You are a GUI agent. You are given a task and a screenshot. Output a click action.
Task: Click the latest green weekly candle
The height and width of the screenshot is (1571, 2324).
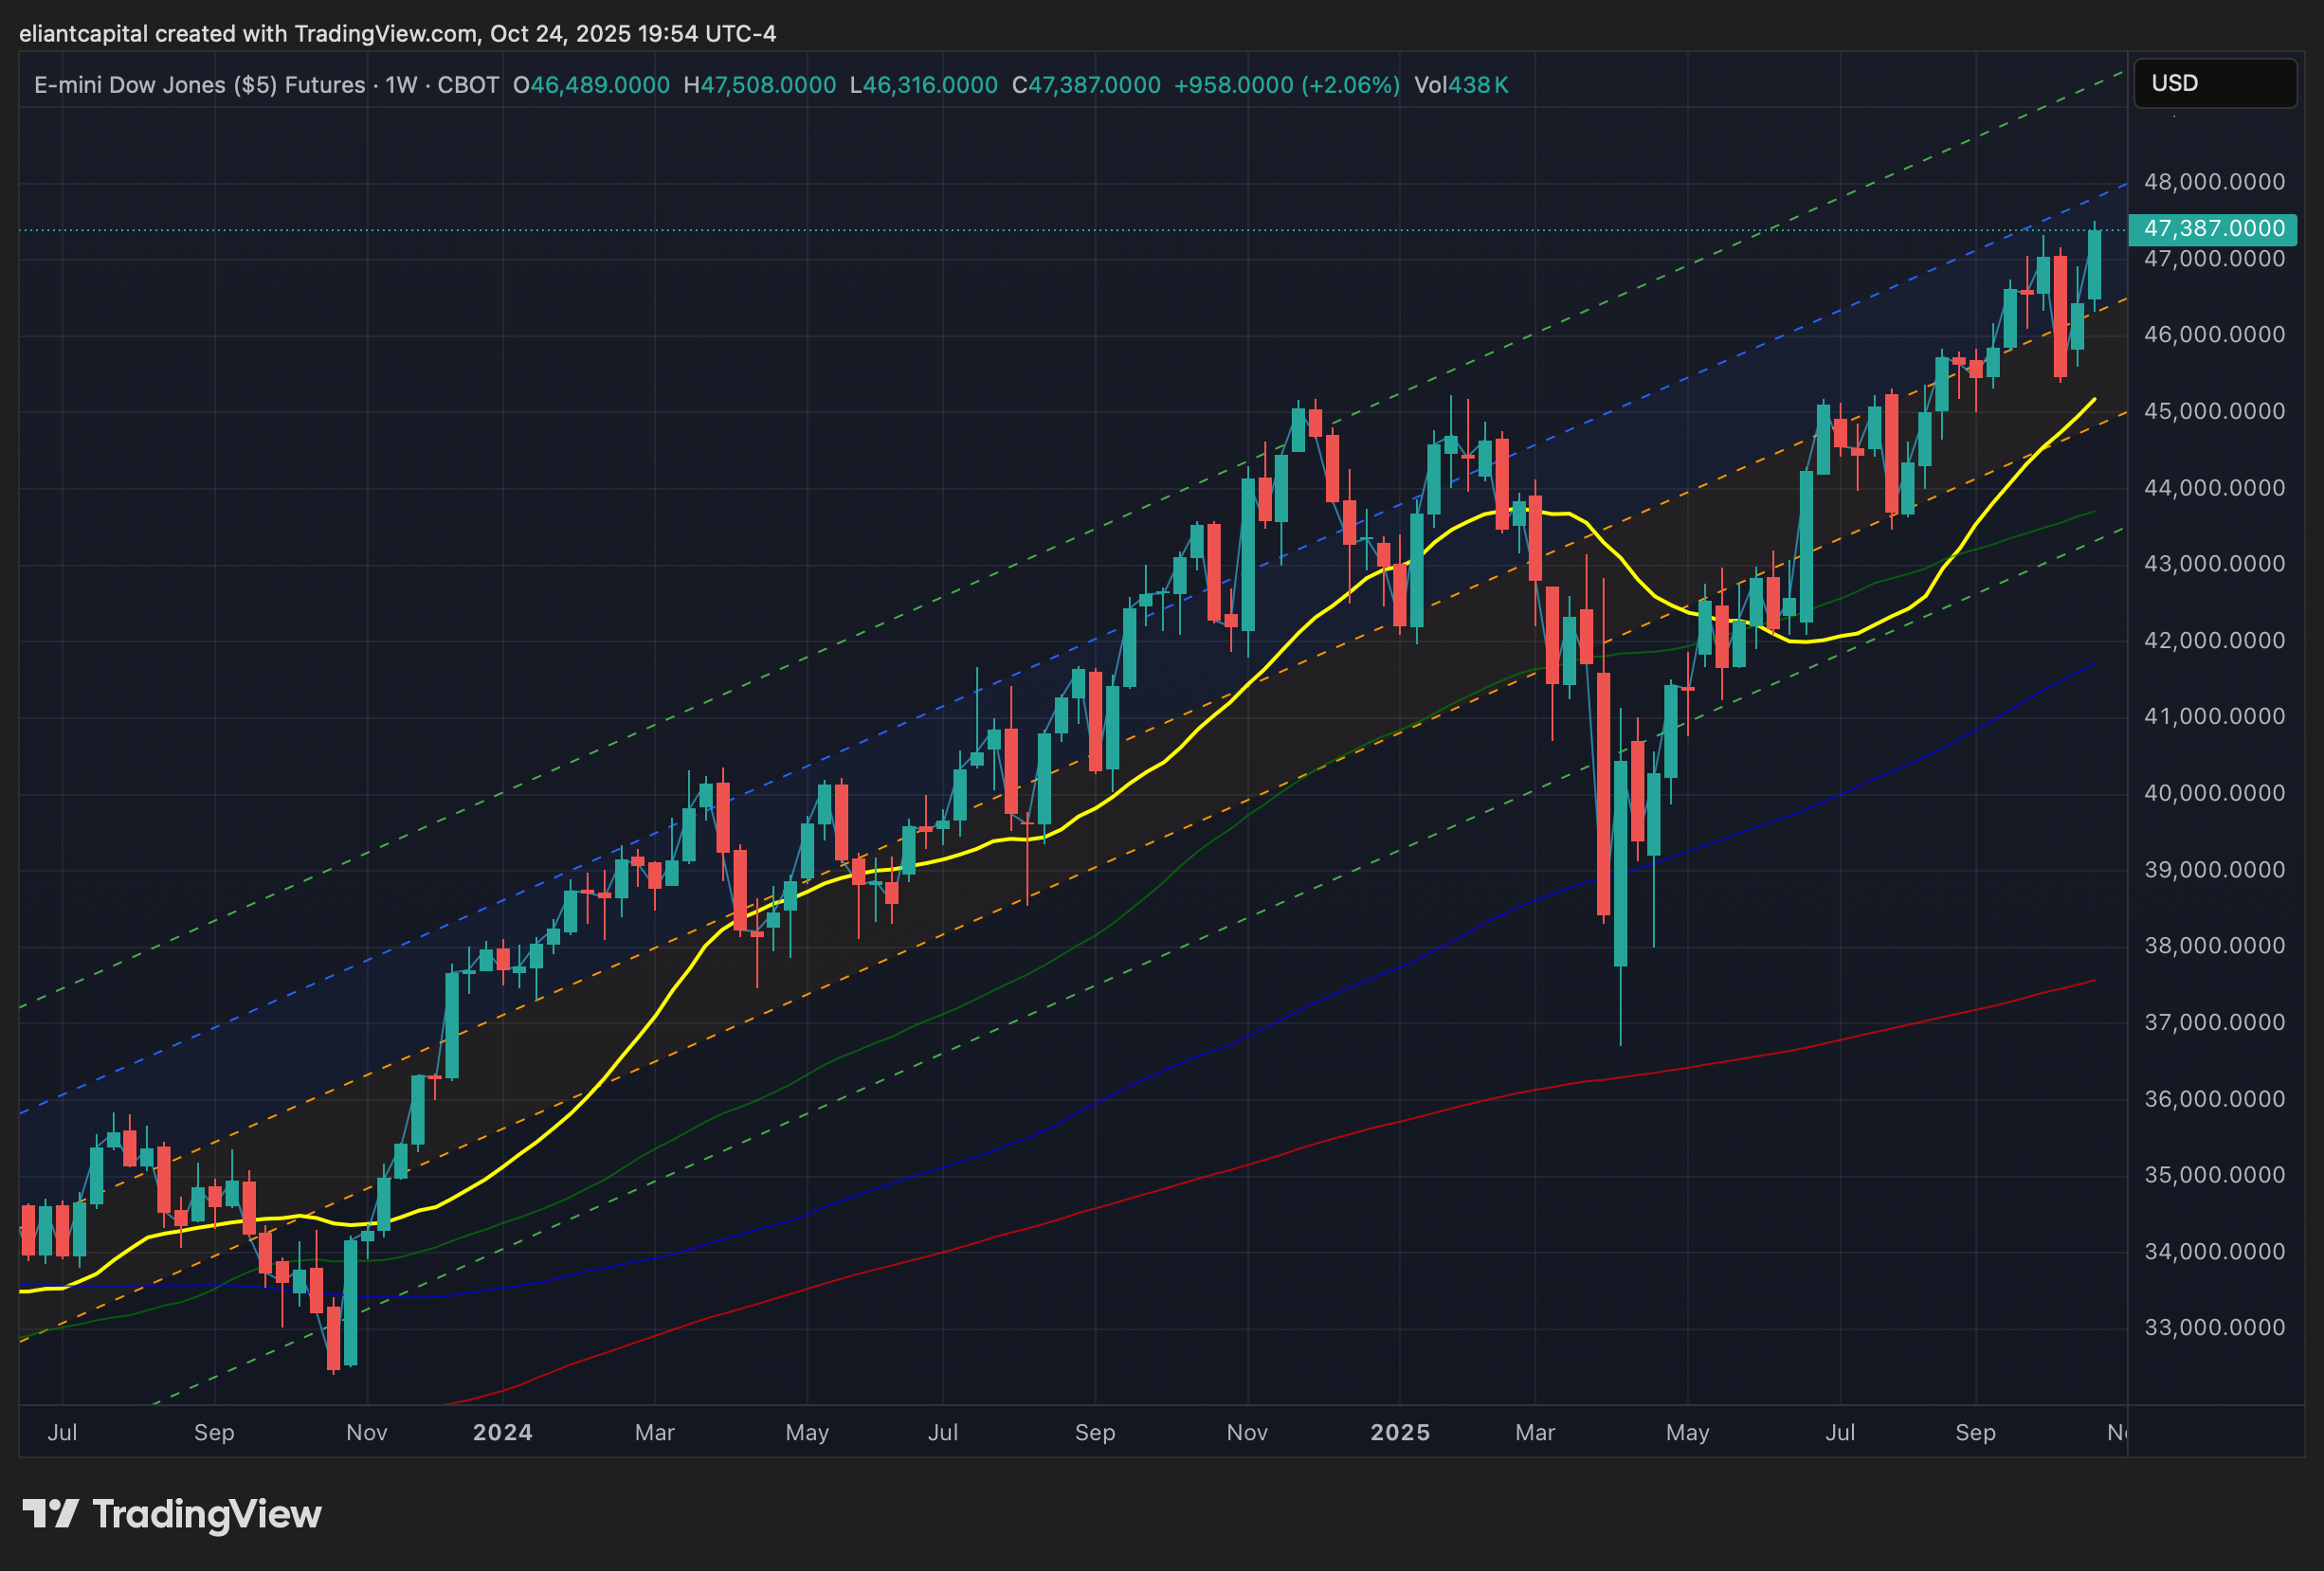click(x=2094, y=265)
